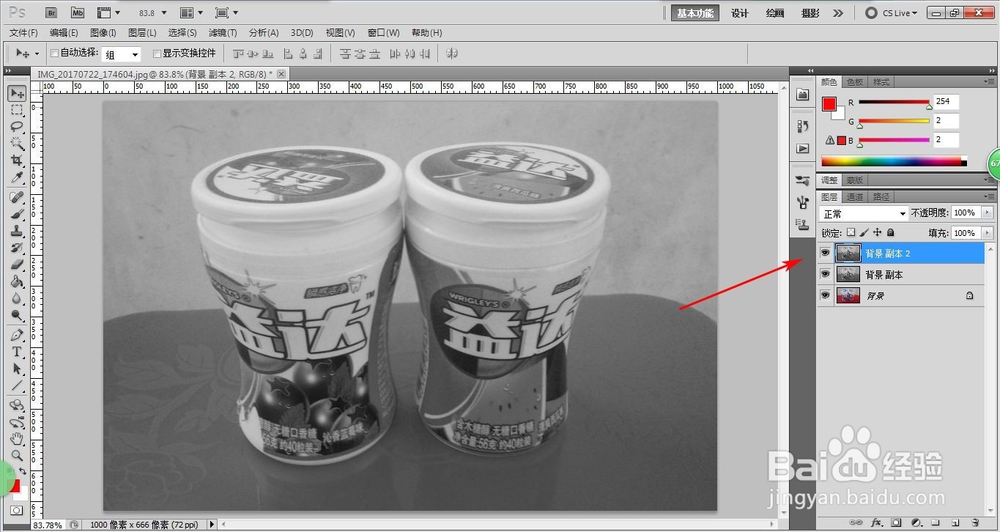The width and height of the screenshot is (1000, 532).
Task: Toggle Quick Mask mode icon
Action: [17, 511]
